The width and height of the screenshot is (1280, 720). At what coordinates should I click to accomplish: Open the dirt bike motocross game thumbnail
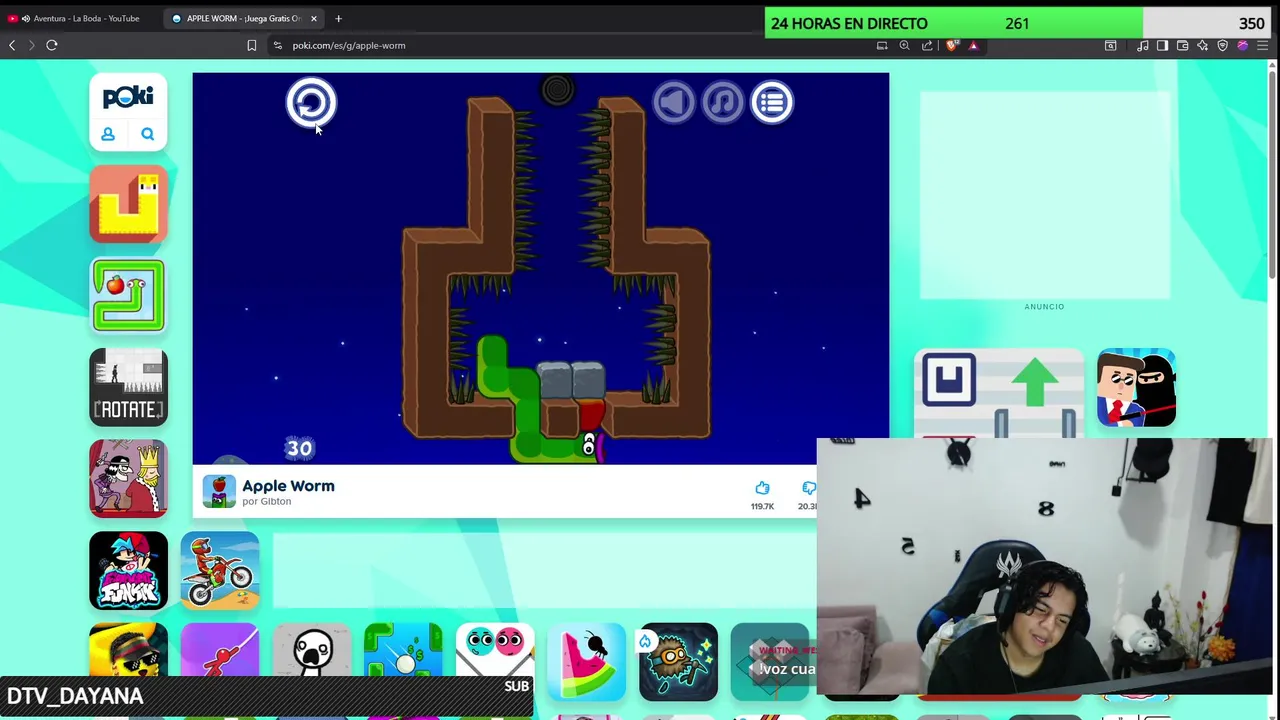click(220, 570)
